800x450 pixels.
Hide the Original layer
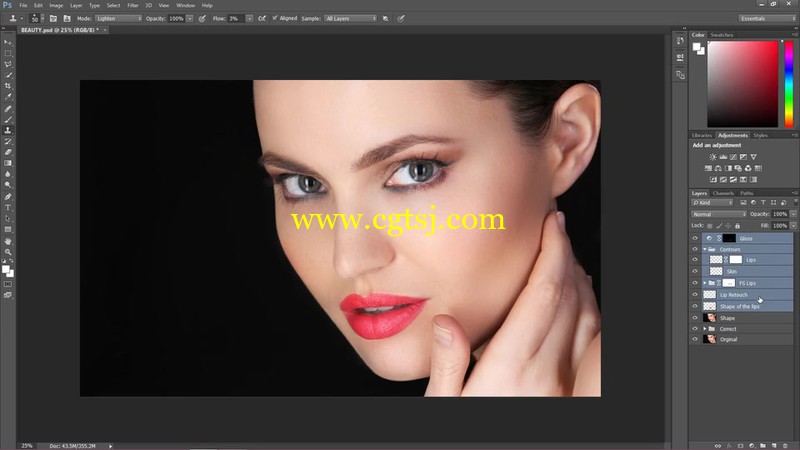(x=695, y=339)
